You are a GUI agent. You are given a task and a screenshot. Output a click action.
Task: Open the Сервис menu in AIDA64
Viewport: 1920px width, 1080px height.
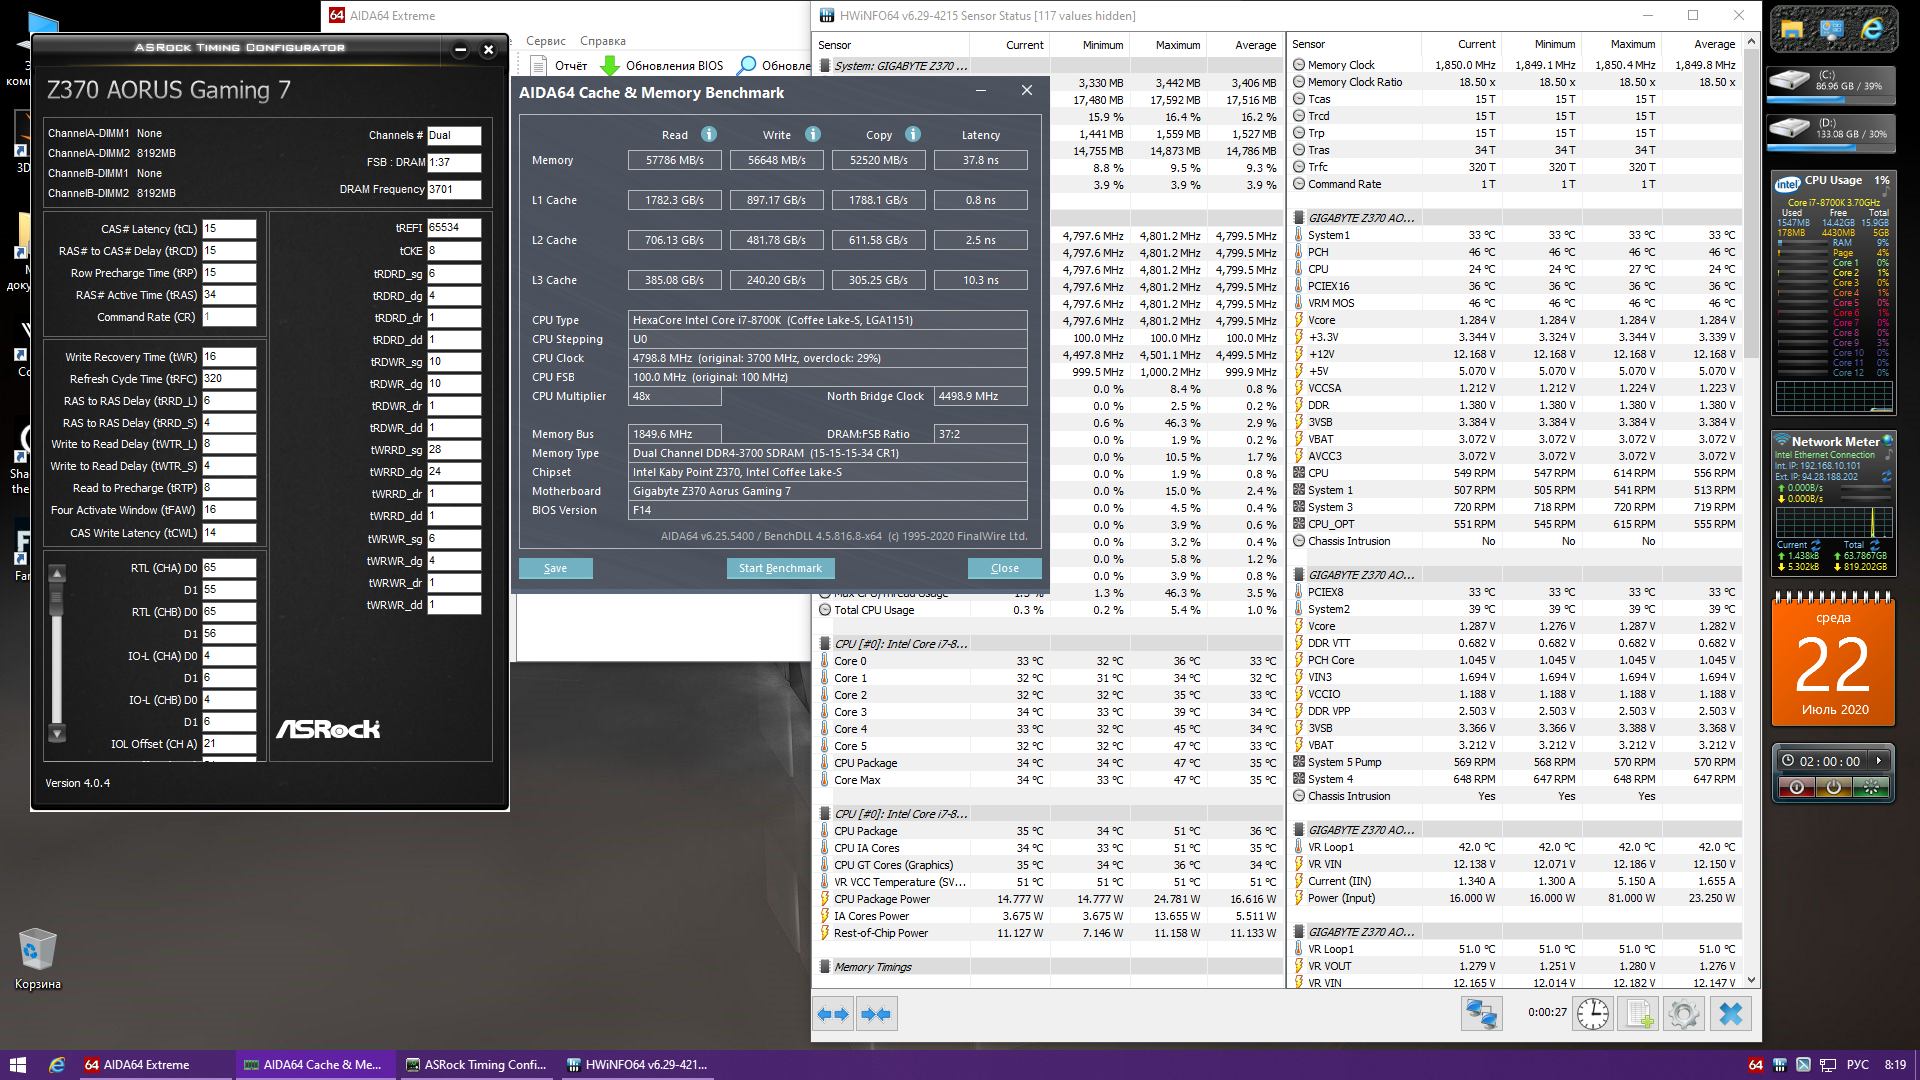click(x=545, y=41)
